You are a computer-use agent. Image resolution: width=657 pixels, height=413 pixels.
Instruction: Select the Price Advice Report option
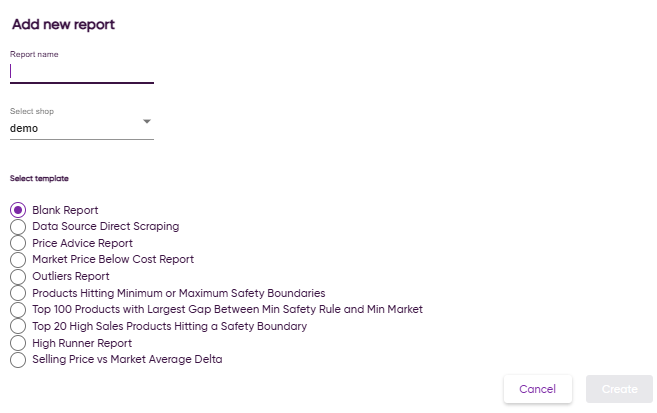point(18,243)
